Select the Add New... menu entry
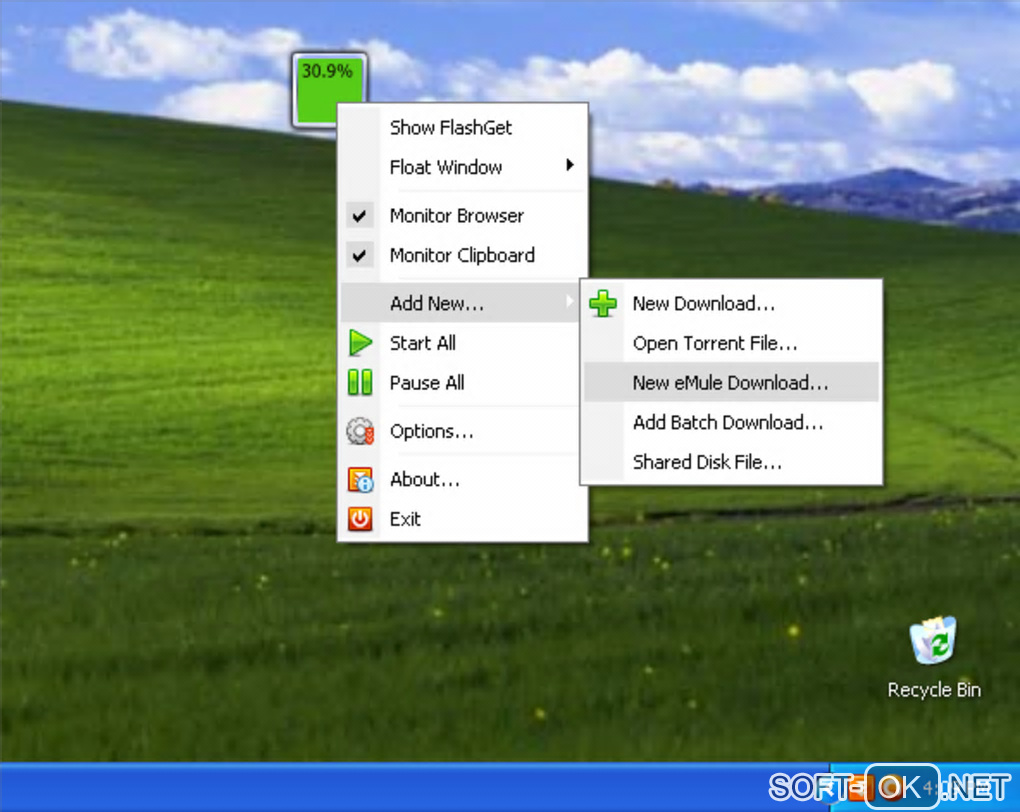Screen dimensions: 1020x812 (x=461, y=303)
